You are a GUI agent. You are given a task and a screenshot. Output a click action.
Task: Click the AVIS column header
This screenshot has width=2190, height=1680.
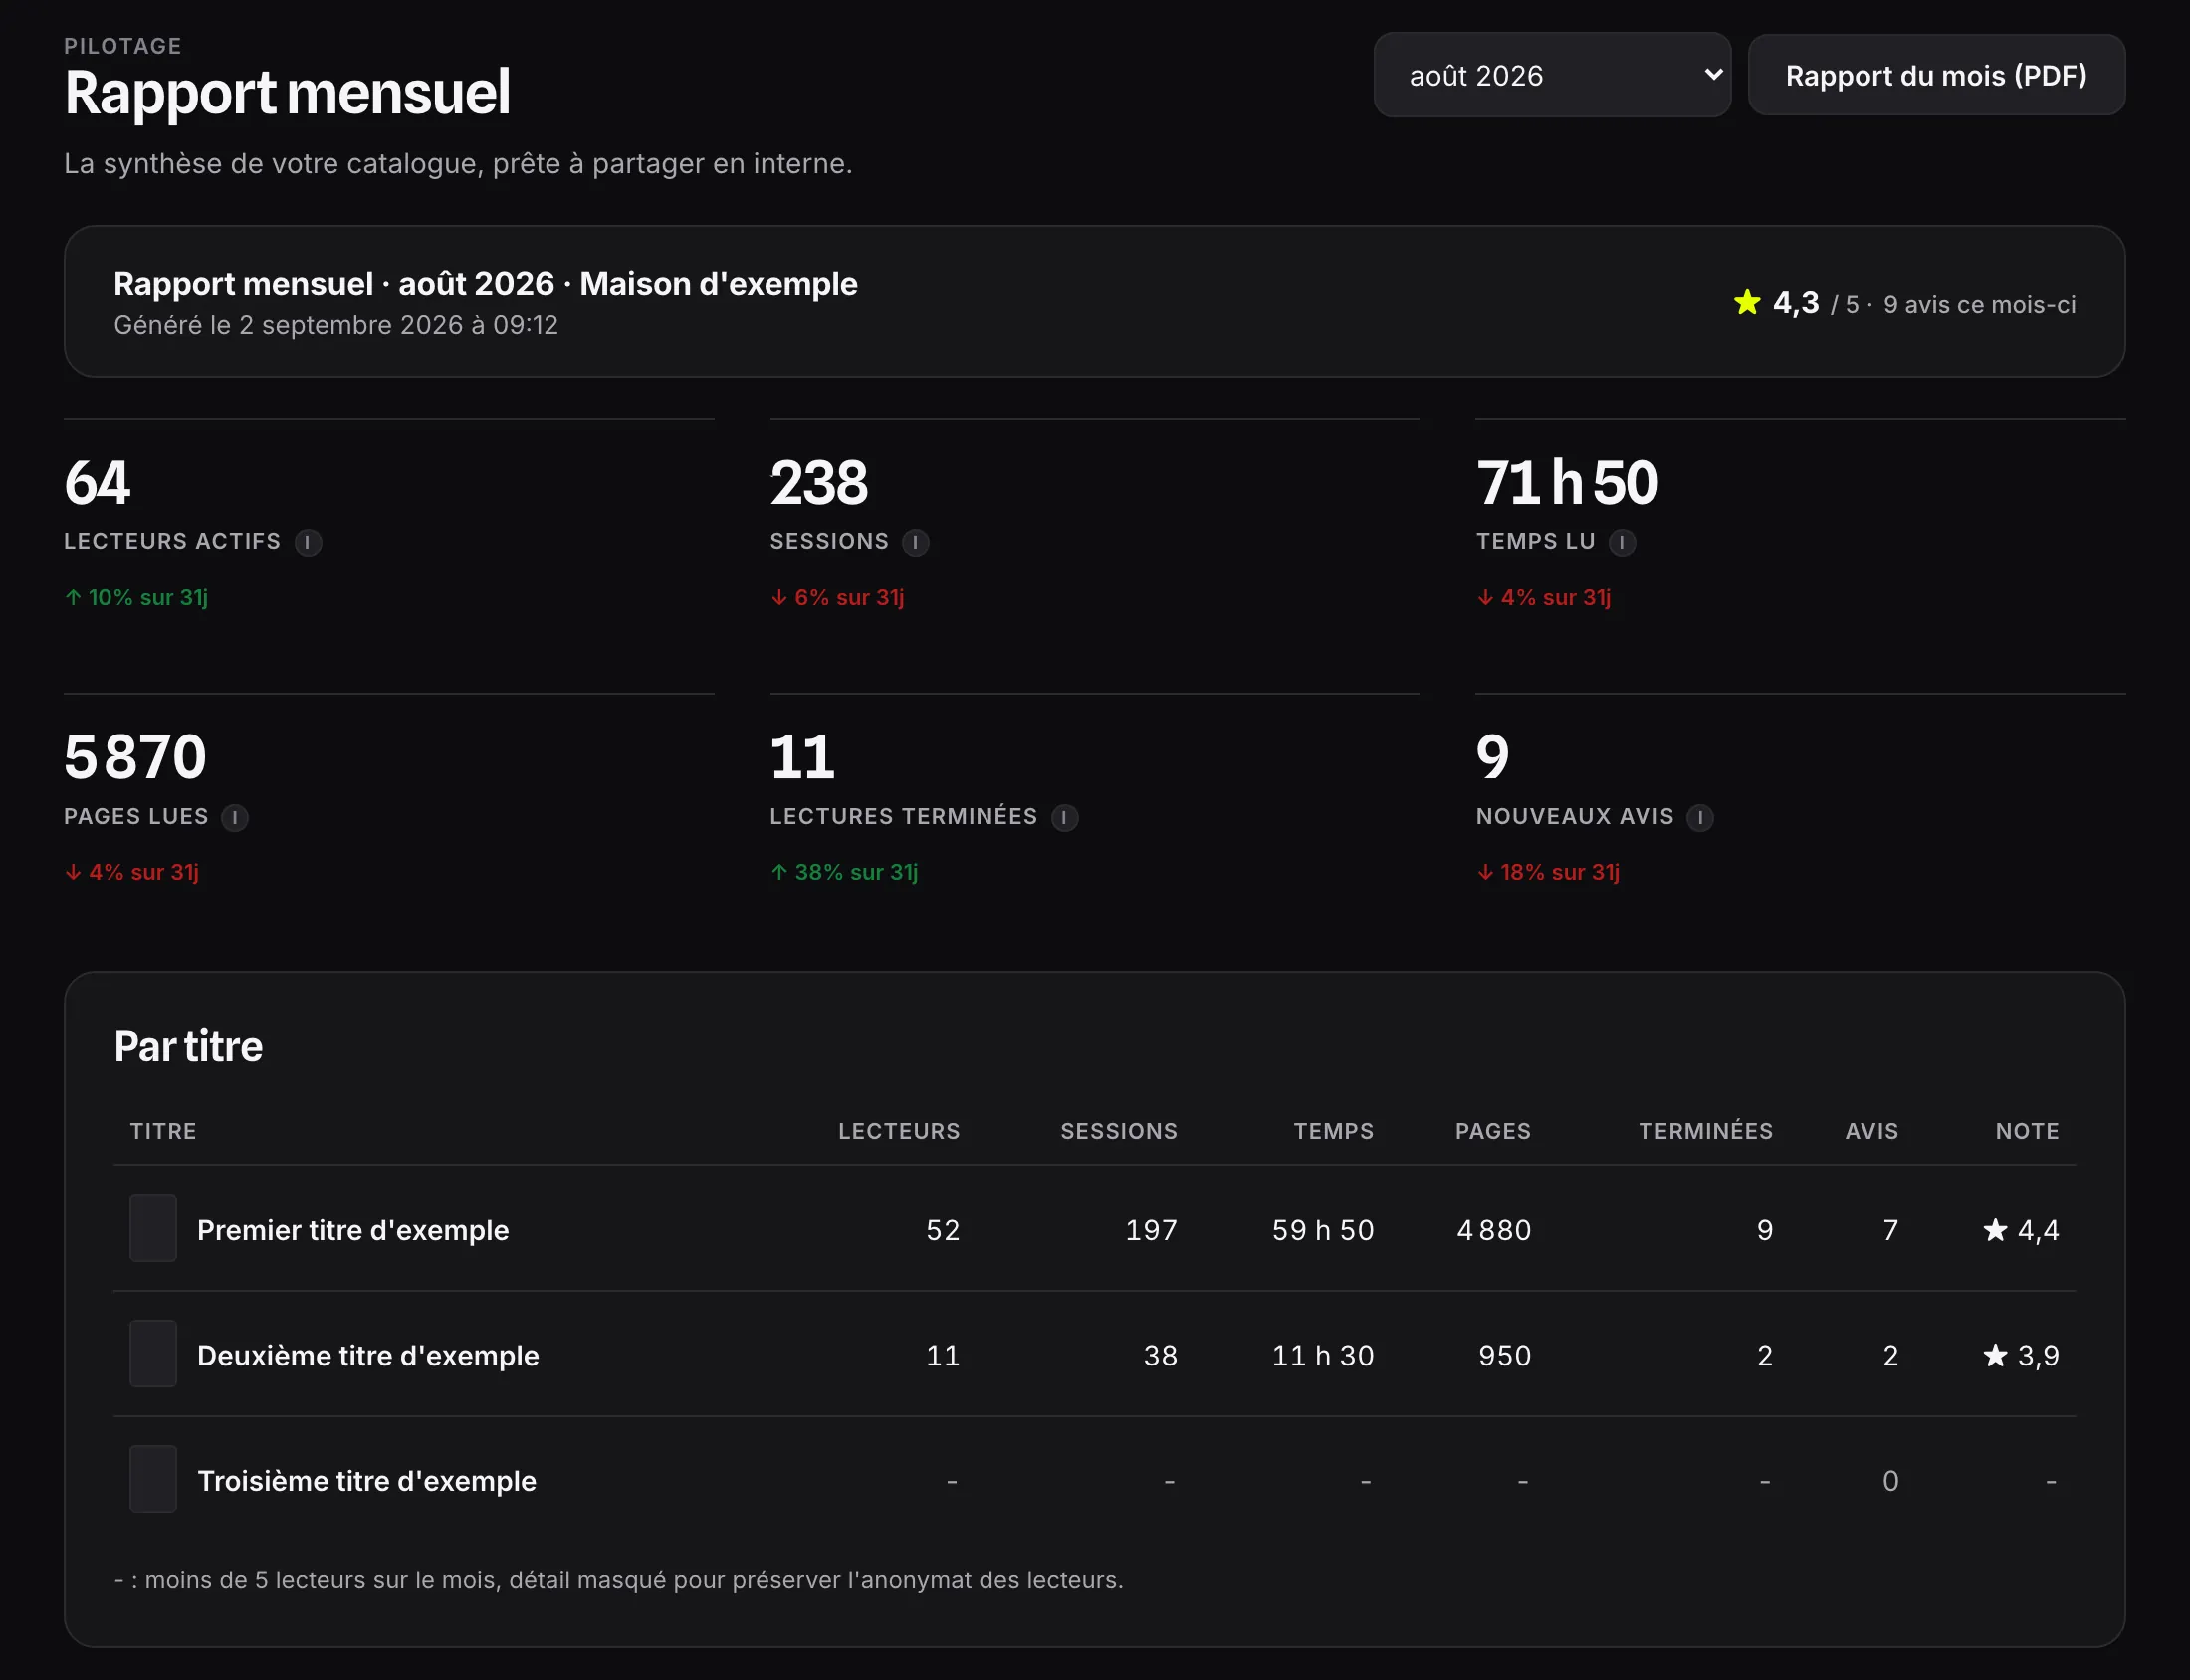(x=1871, y=1131)
